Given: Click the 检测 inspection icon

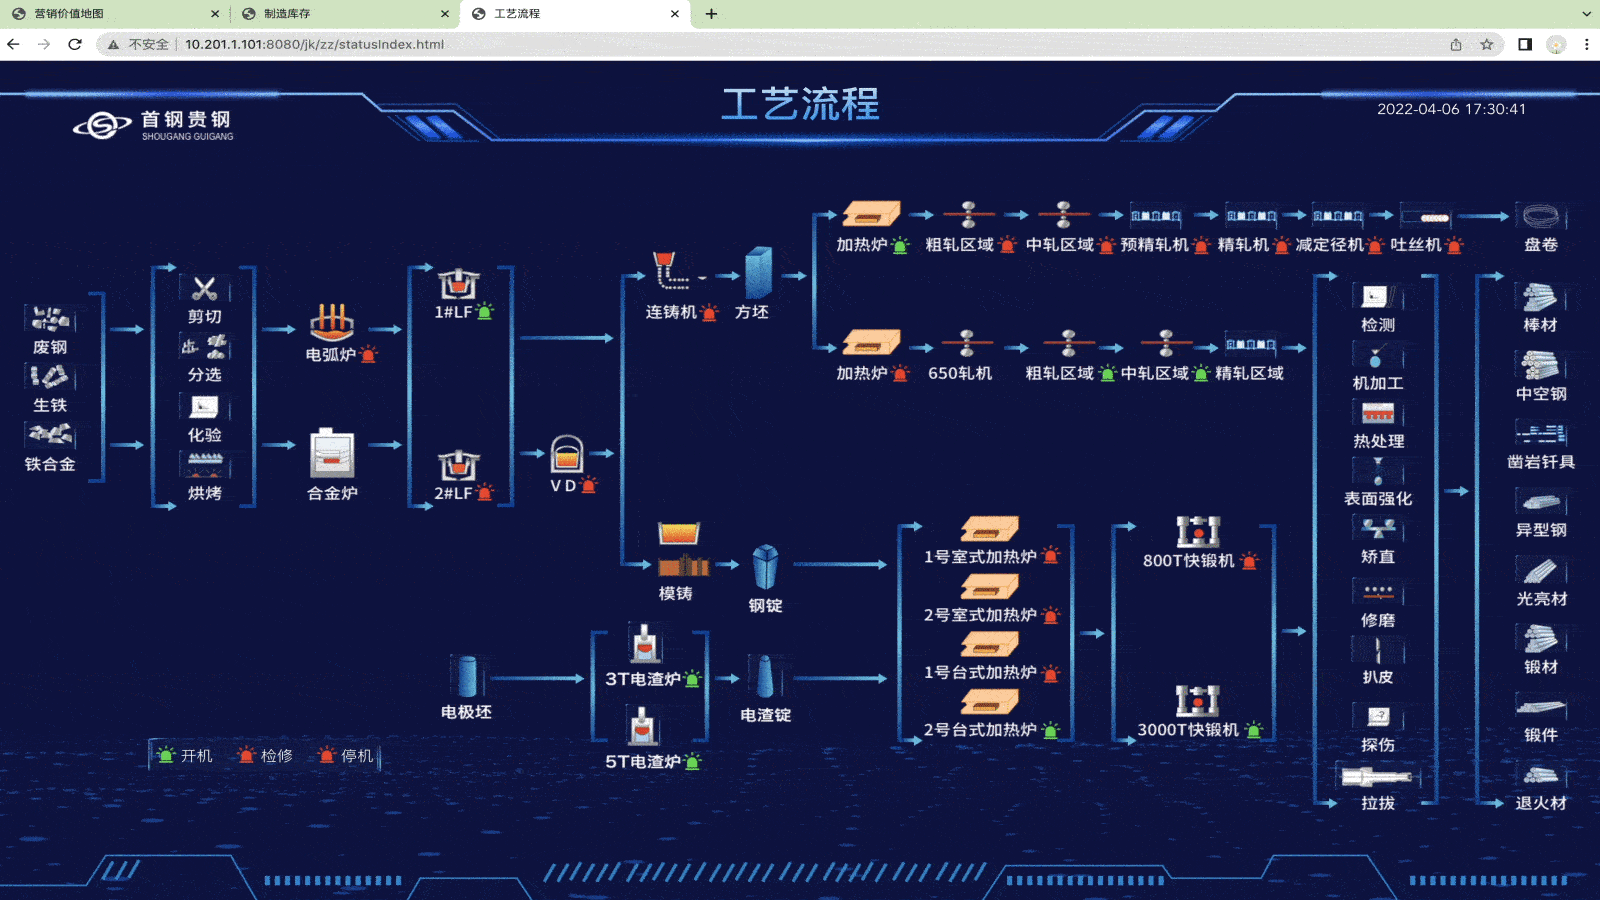Looking at the screenshot, I should point(1378,297).
